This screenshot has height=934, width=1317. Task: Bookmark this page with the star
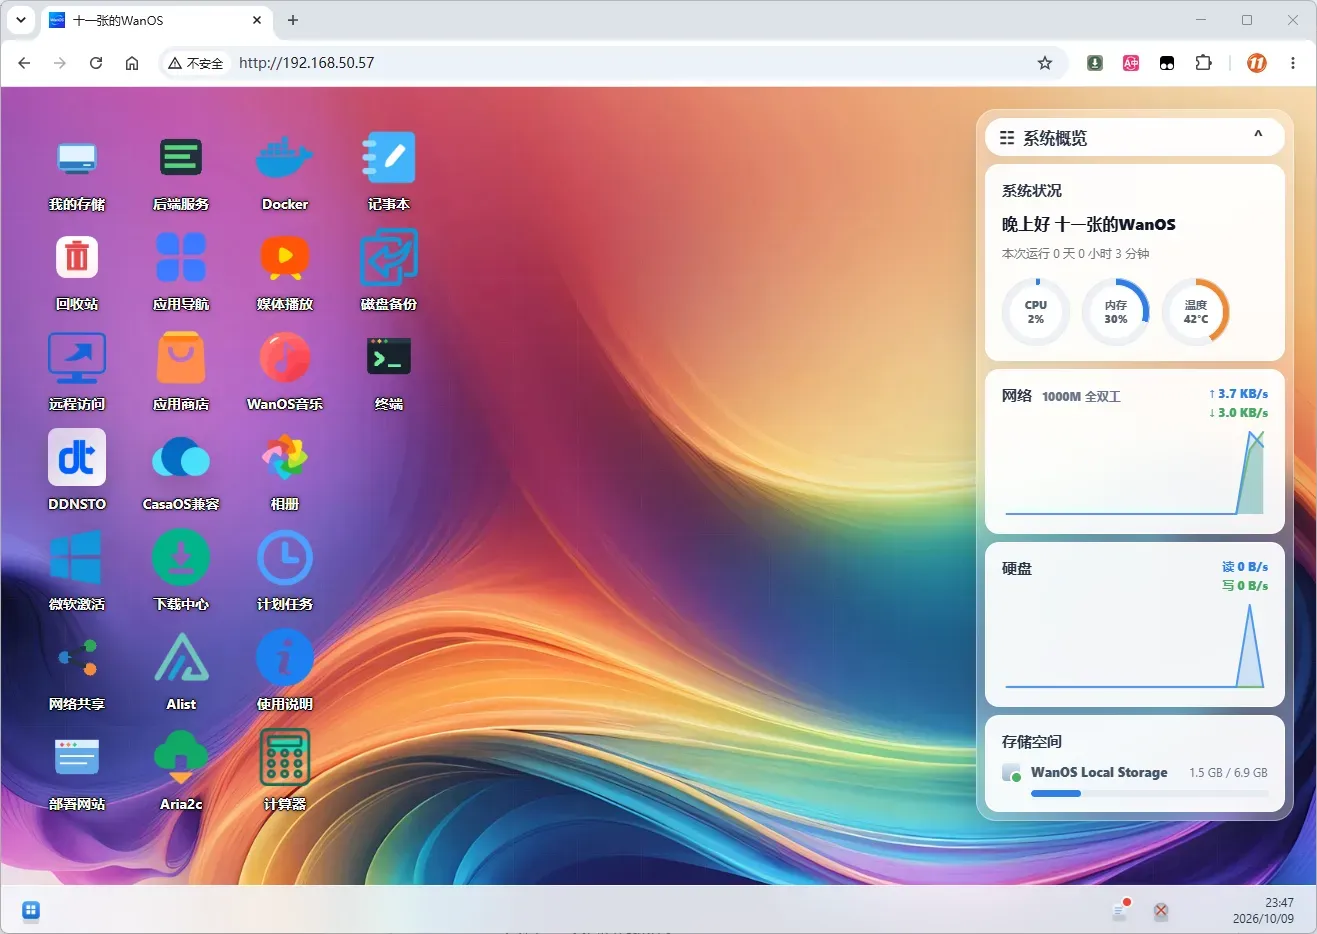coord(1045,63)
